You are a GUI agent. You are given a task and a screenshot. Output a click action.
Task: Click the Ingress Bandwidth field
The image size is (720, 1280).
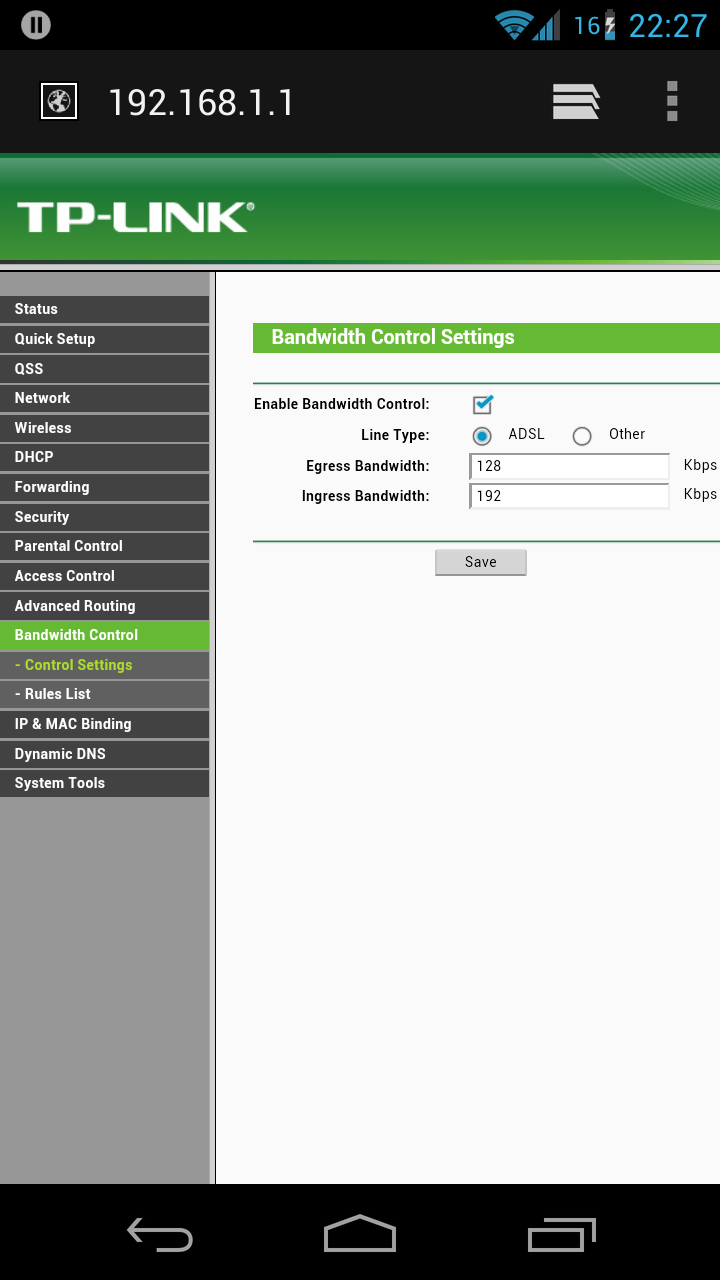(569, 496)
